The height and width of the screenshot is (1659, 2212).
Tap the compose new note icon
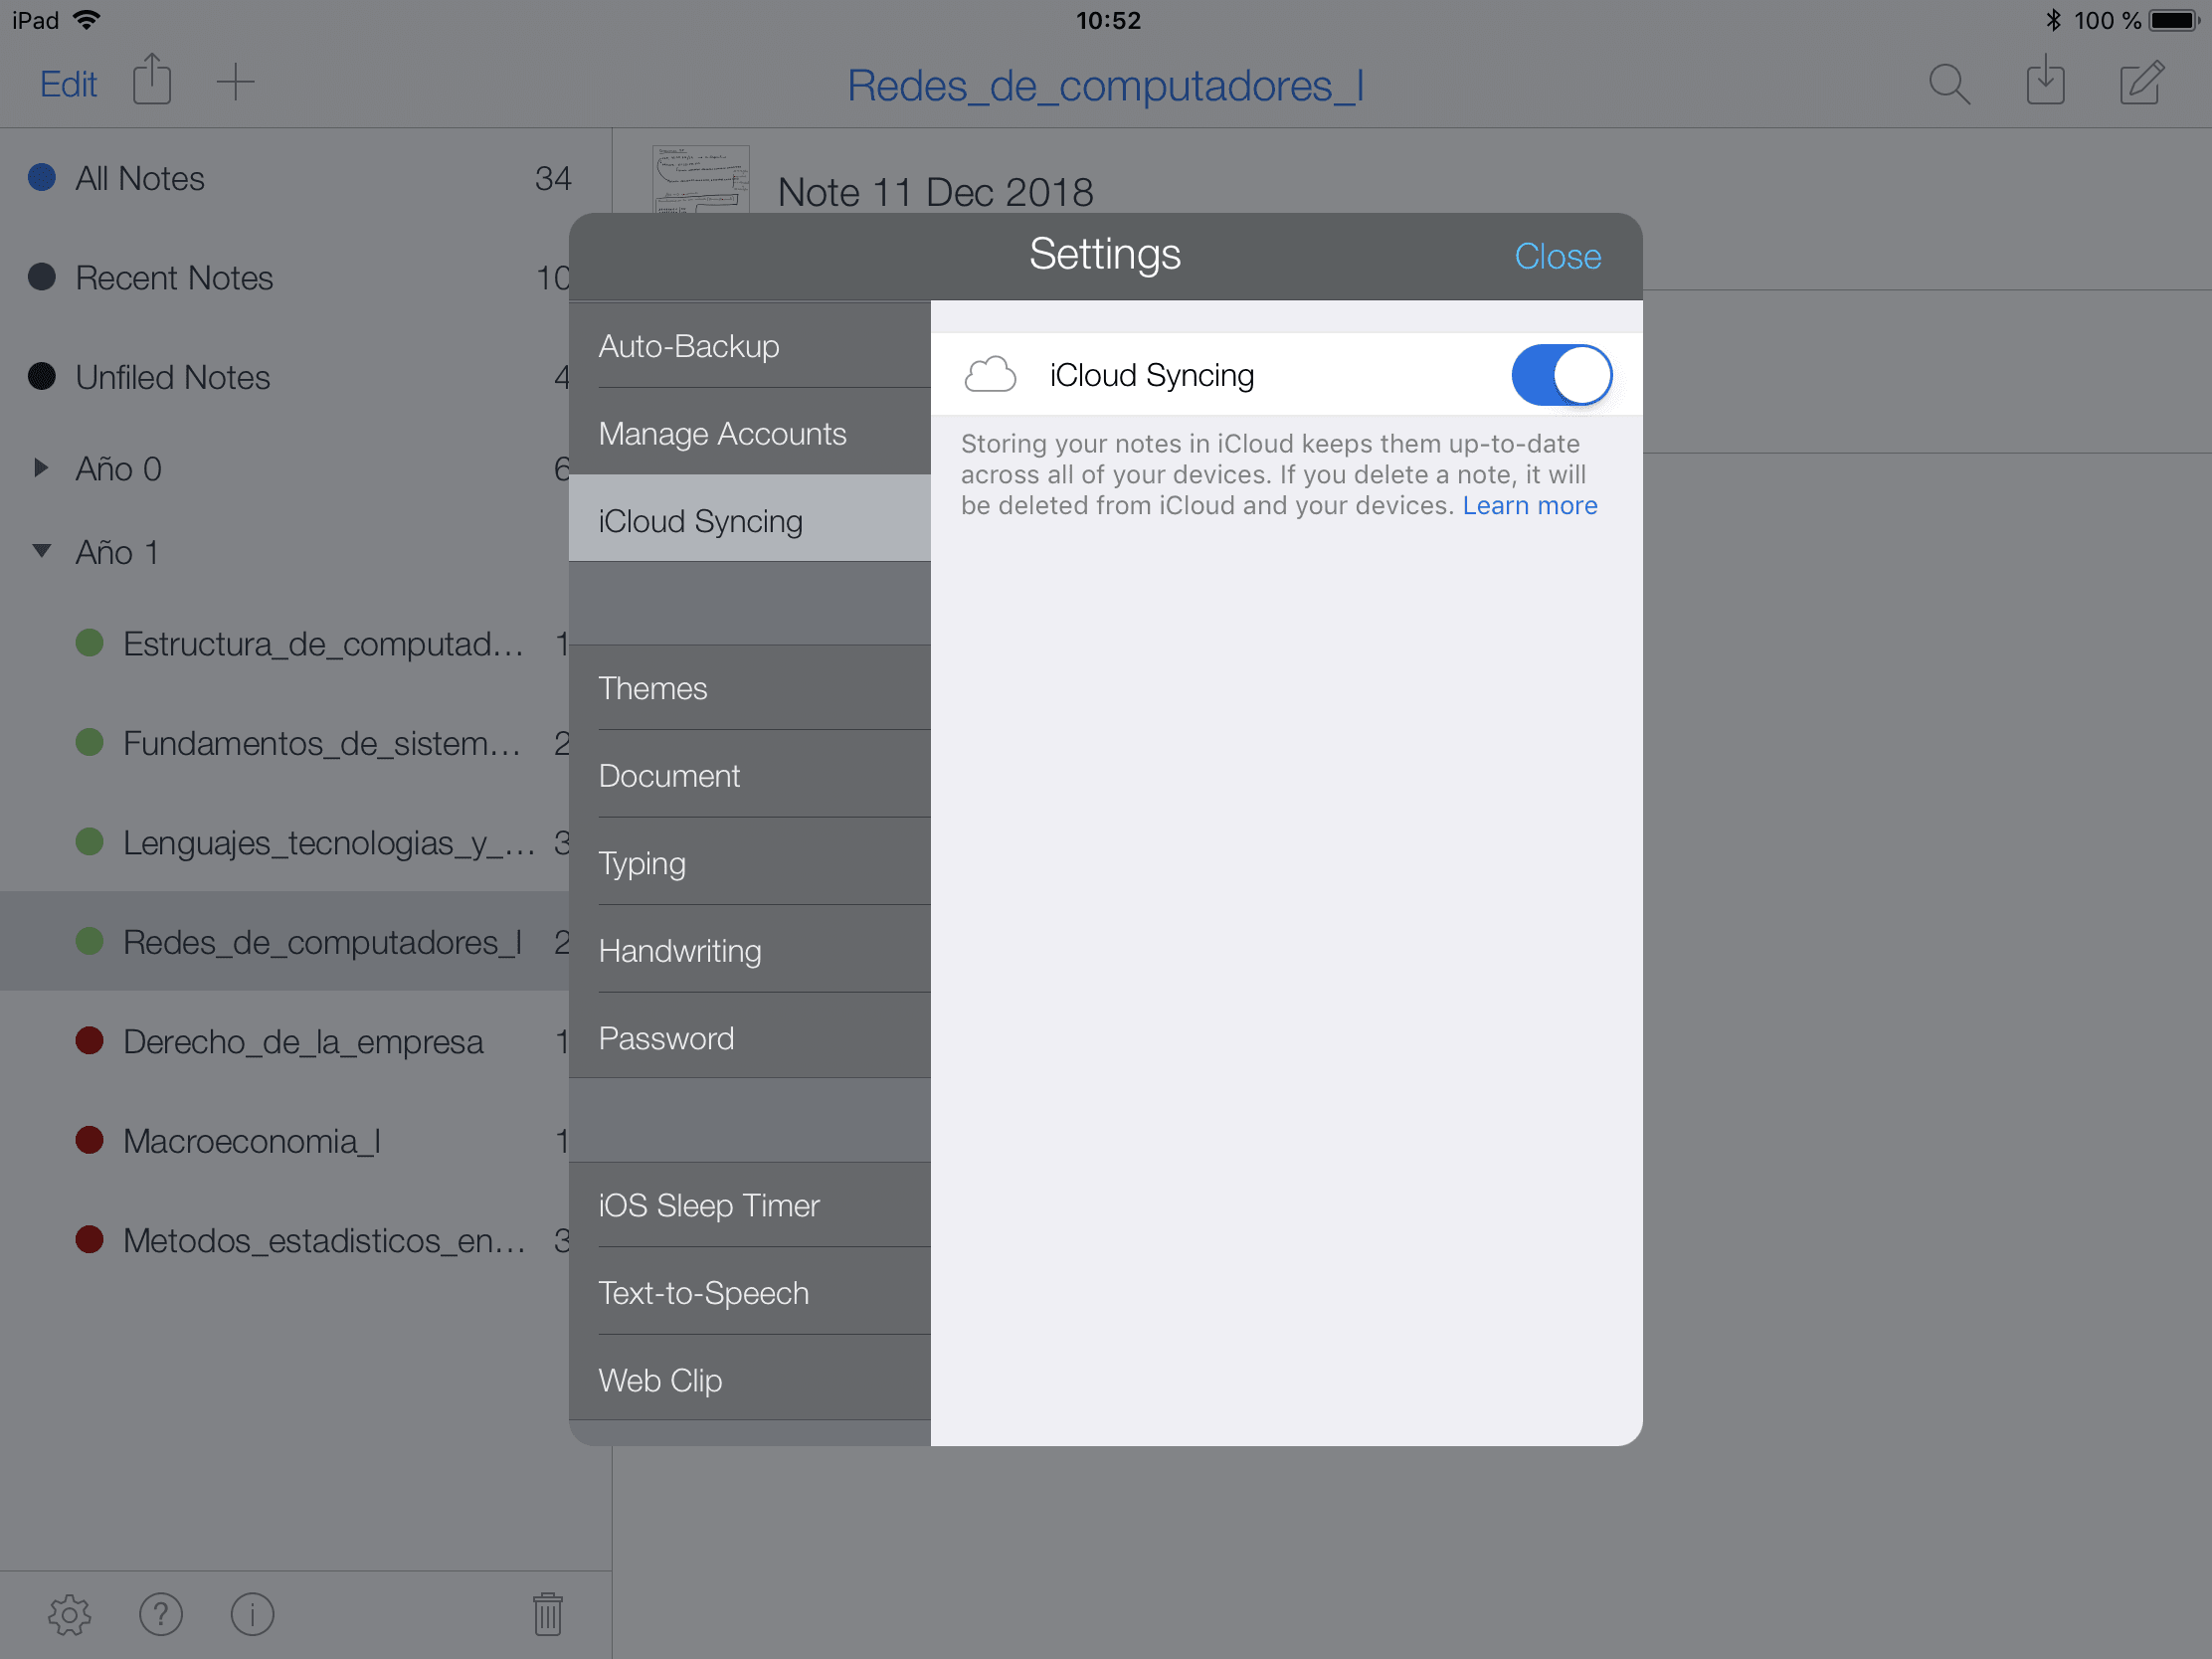click(2141, 82)
